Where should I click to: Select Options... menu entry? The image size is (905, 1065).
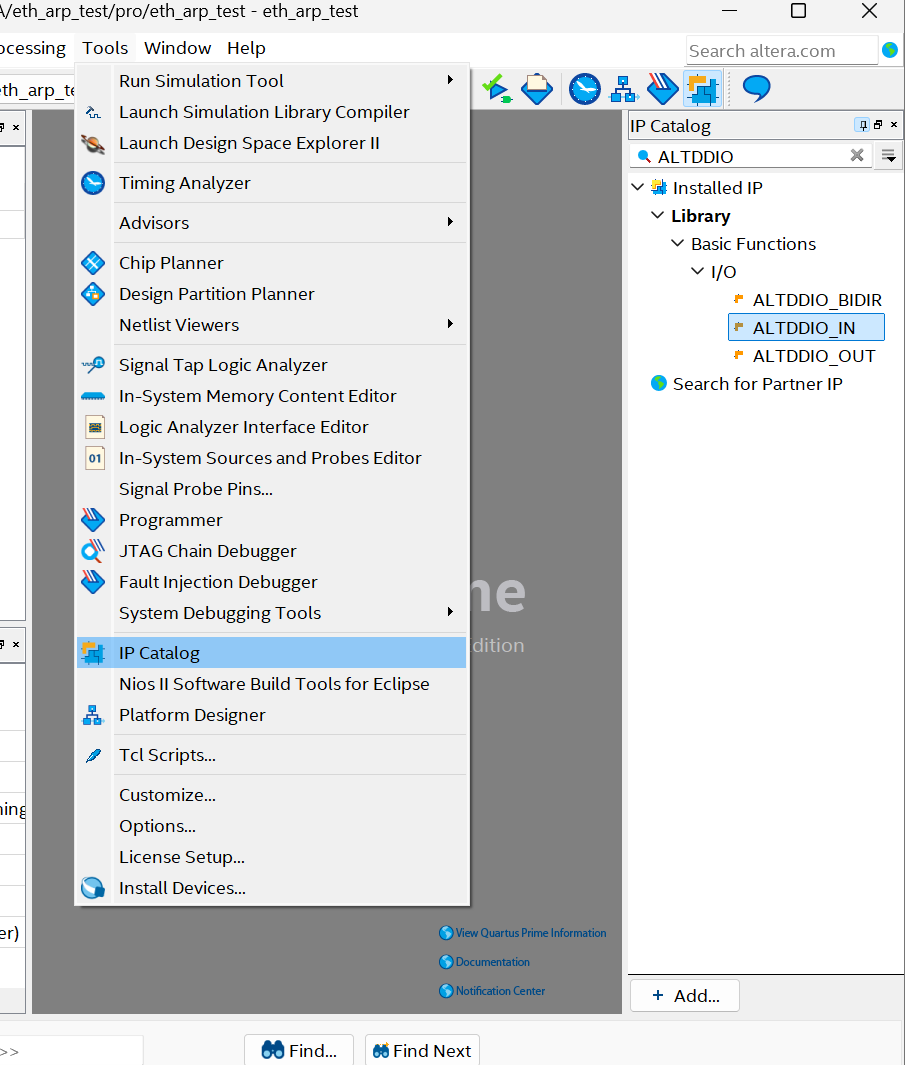272,826
